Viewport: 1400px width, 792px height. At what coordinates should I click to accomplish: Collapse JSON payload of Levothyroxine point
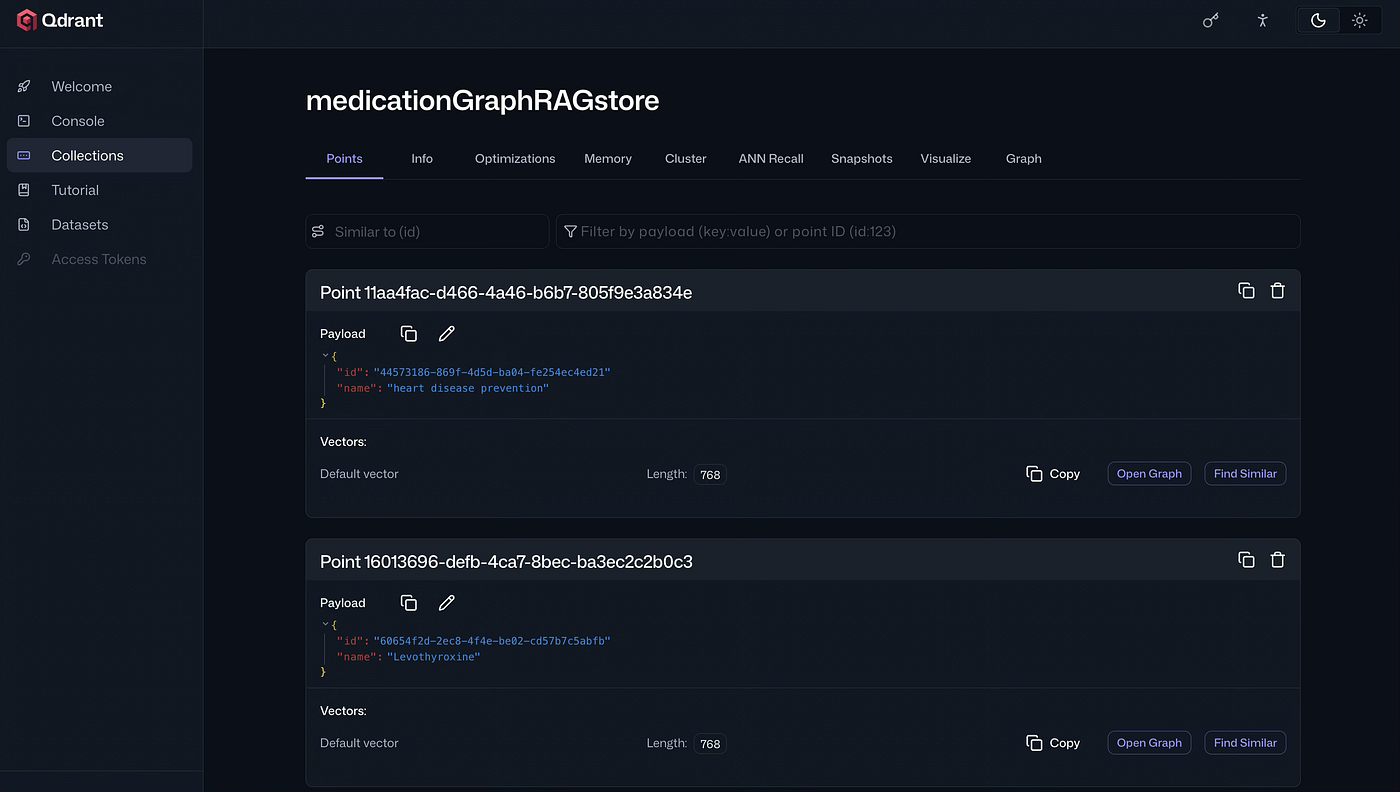point(325,624)
